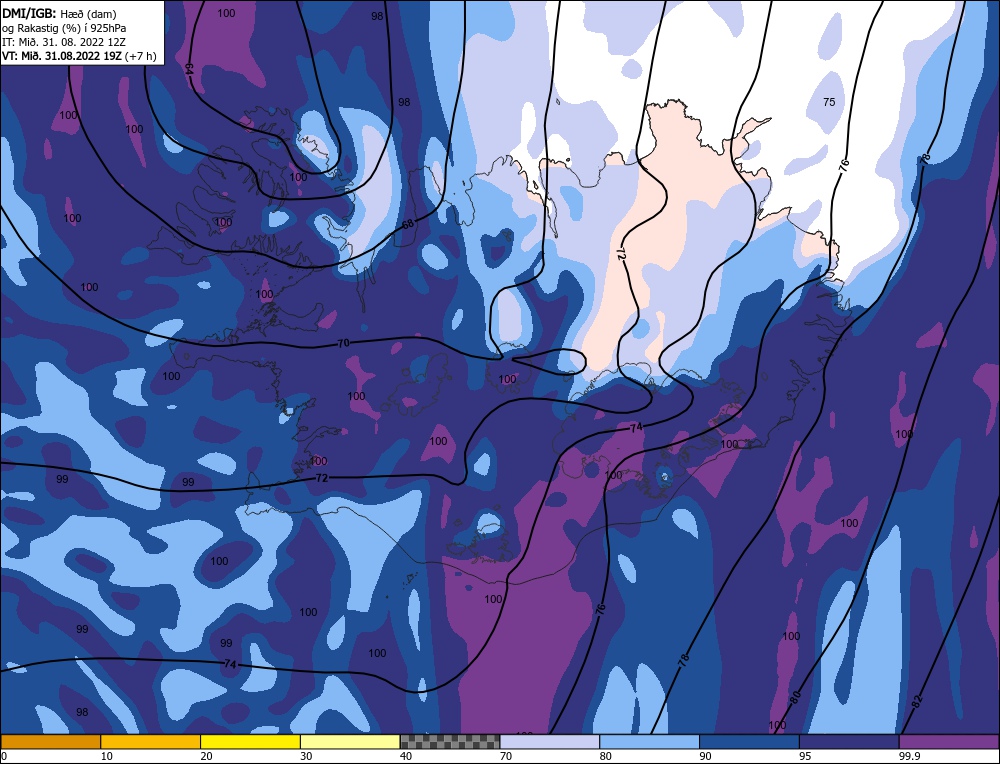Click the legend tick label '80' below colorbar
Screen dimensions: 1000x764
[605, 756]
